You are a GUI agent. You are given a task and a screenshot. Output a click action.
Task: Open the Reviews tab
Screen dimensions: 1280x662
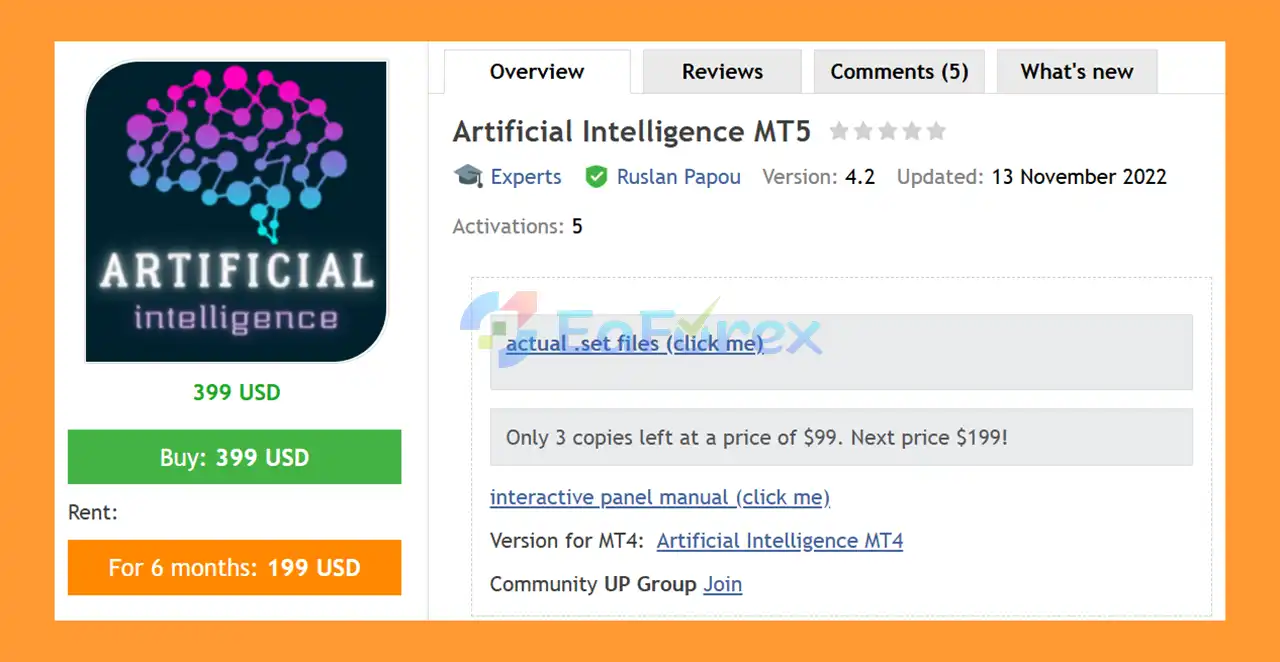point(722,72)
